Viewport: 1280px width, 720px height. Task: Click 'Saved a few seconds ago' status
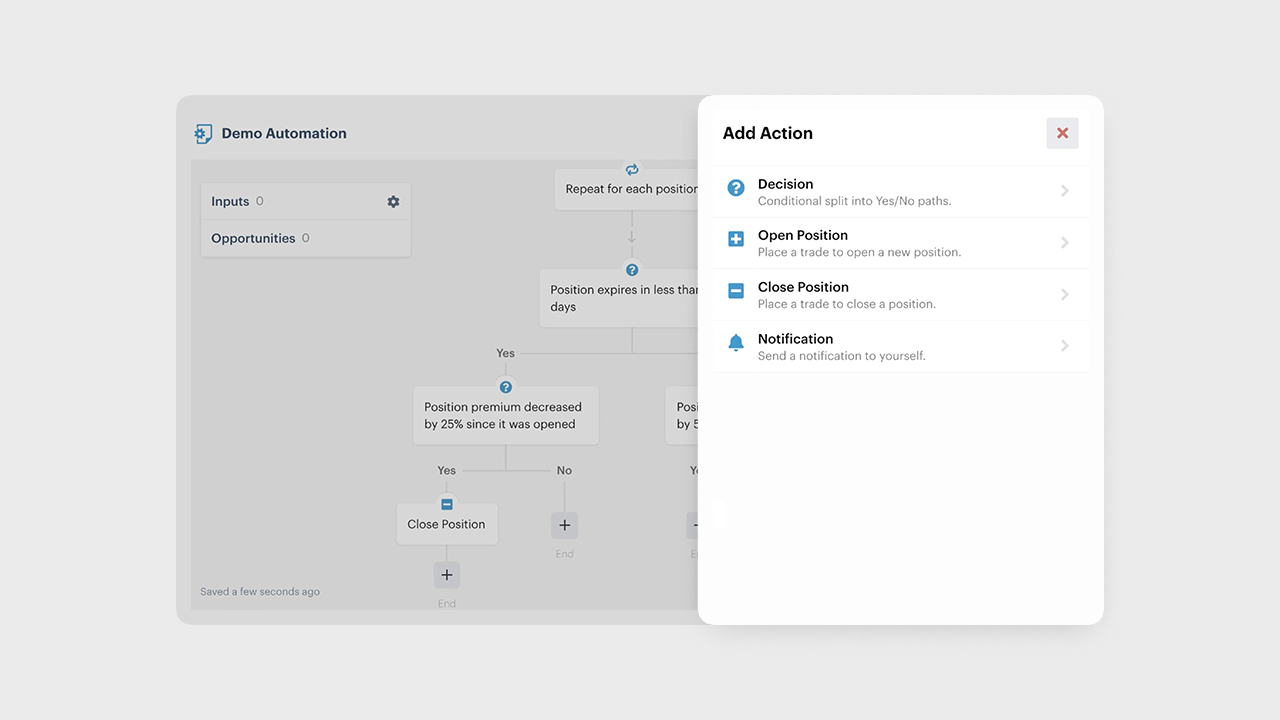click(260, 592)
